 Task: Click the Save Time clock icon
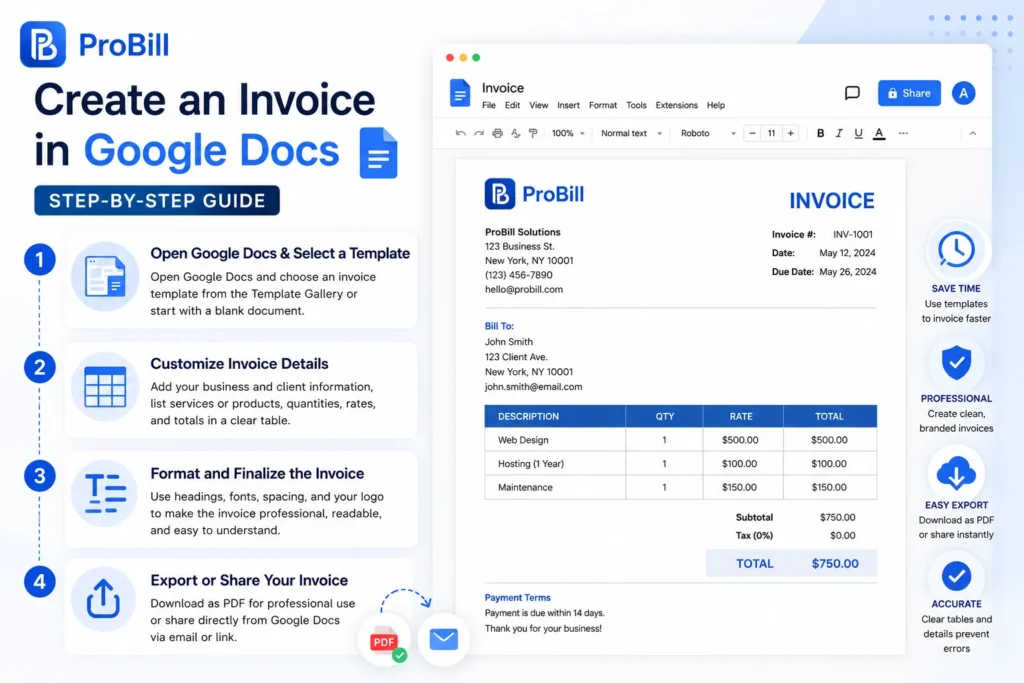956,249
